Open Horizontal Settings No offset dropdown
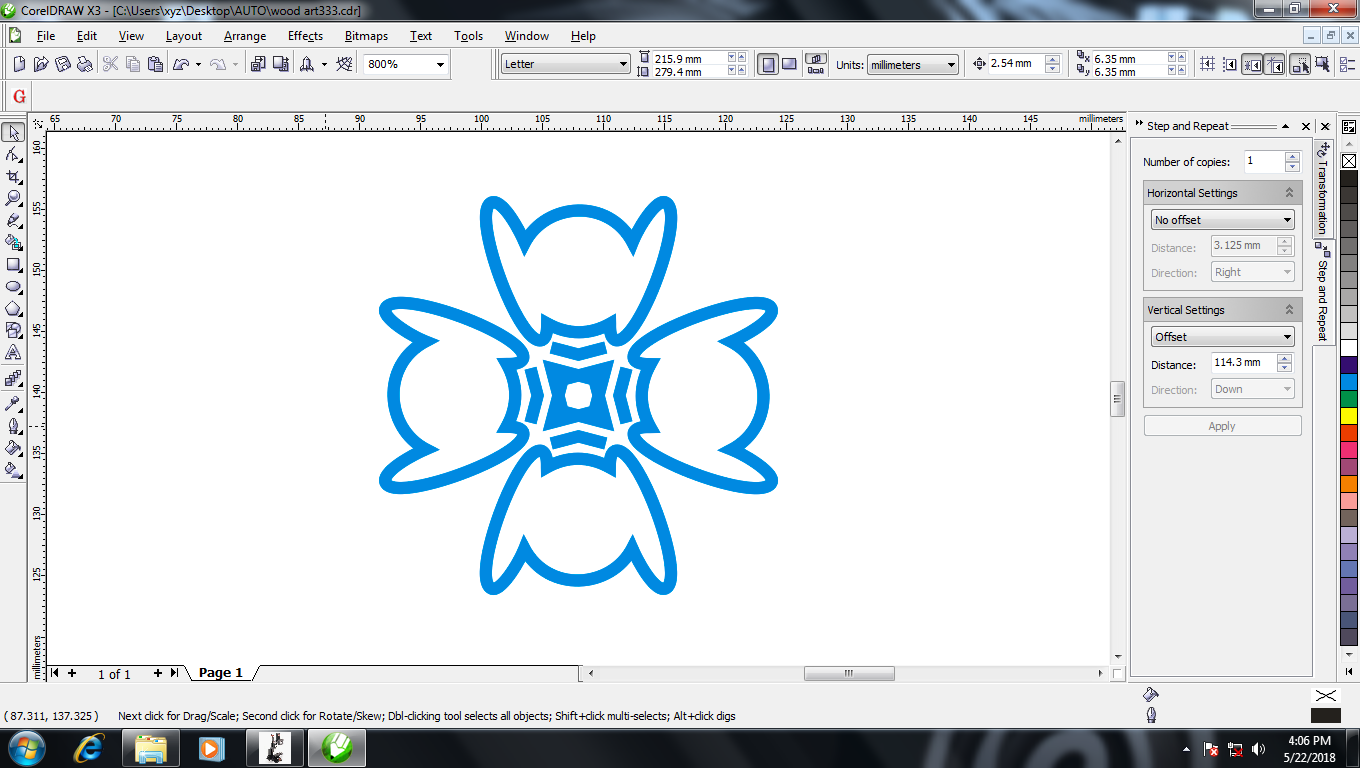This screenshot has width=1360, height=768. [1222, 220]
